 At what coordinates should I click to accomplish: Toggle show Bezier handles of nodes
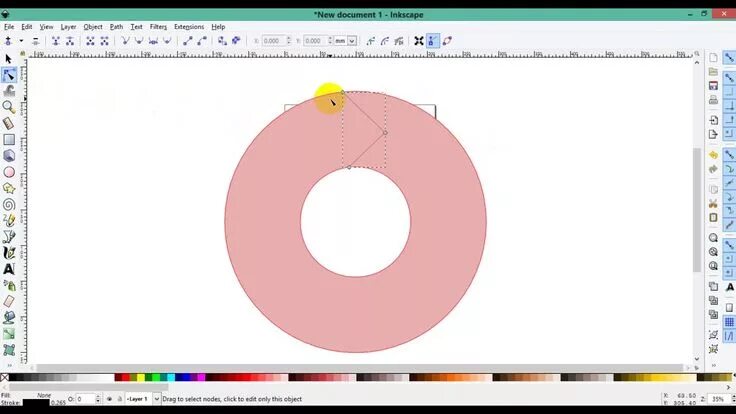[x=433, y=41]
